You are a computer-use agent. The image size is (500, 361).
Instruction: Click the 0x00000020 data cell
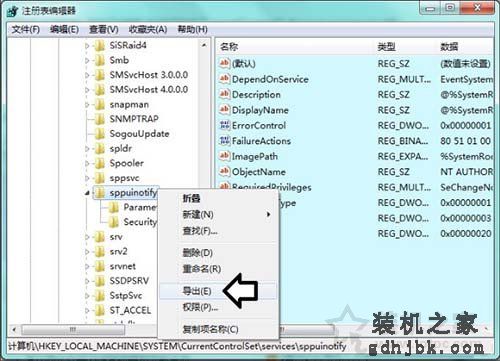click(466, 233)
